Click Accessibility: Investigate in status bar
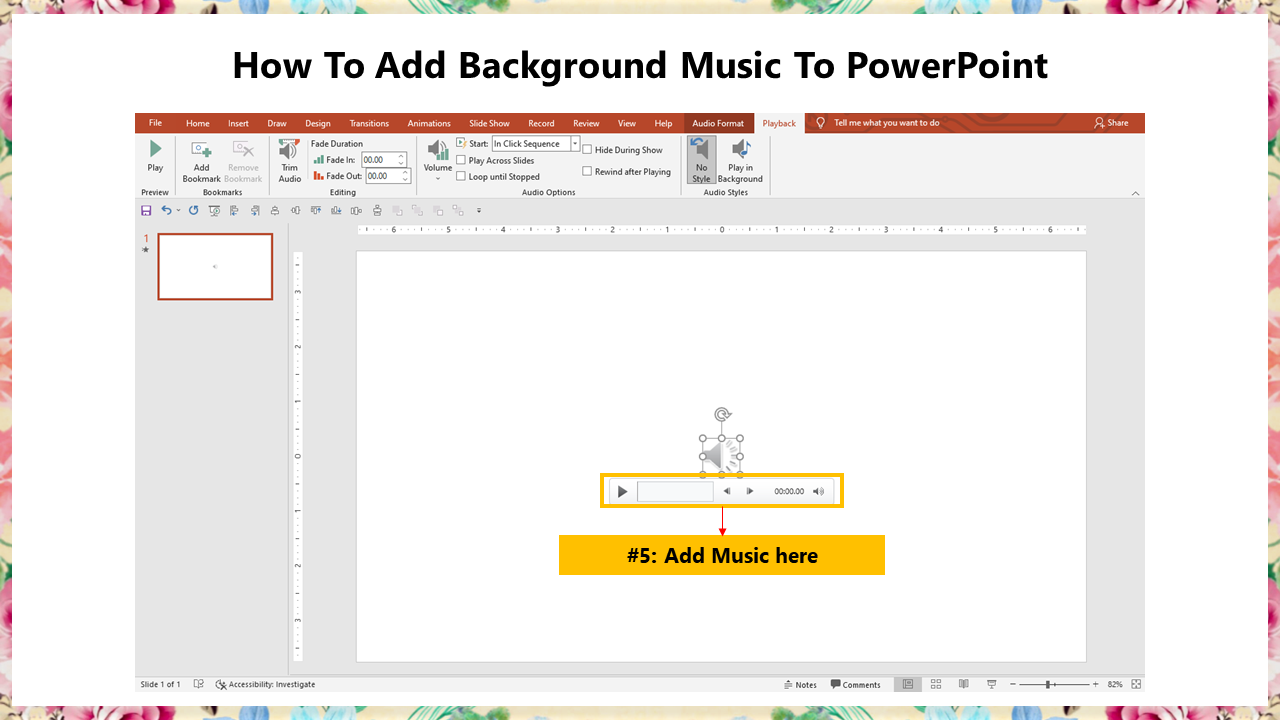1280x720 pixels. (x=265, y=684)
